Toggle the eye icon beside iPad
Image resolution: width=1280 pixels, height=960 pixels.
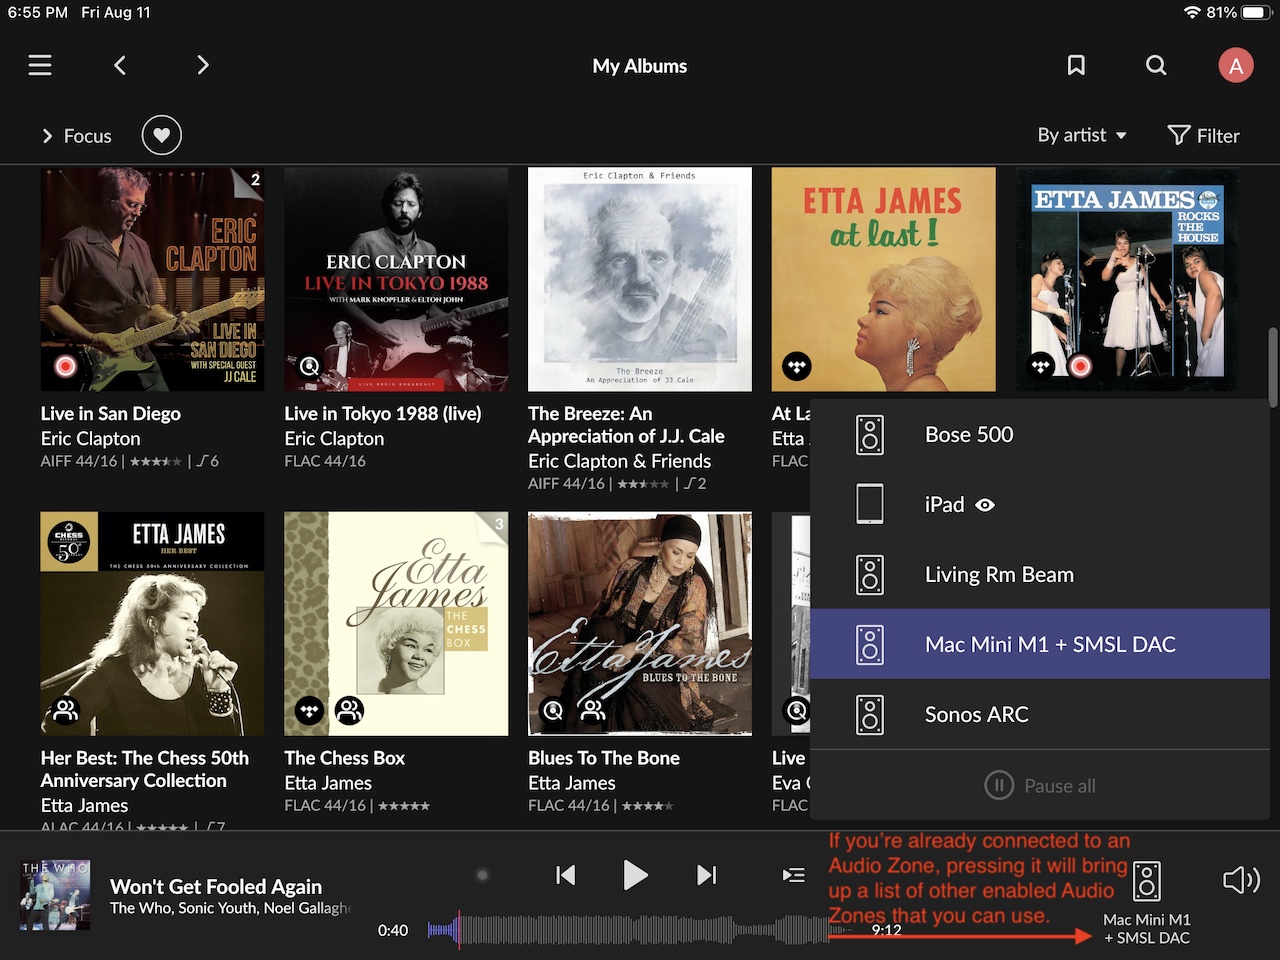985,505
